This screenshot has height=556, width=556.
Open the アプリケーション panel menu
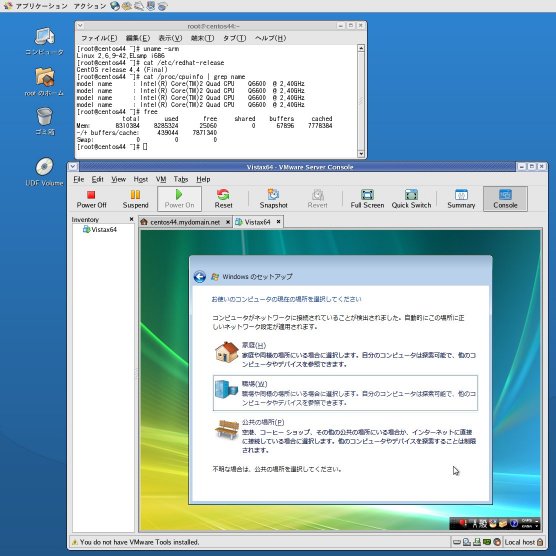click(x=37, y=6)
